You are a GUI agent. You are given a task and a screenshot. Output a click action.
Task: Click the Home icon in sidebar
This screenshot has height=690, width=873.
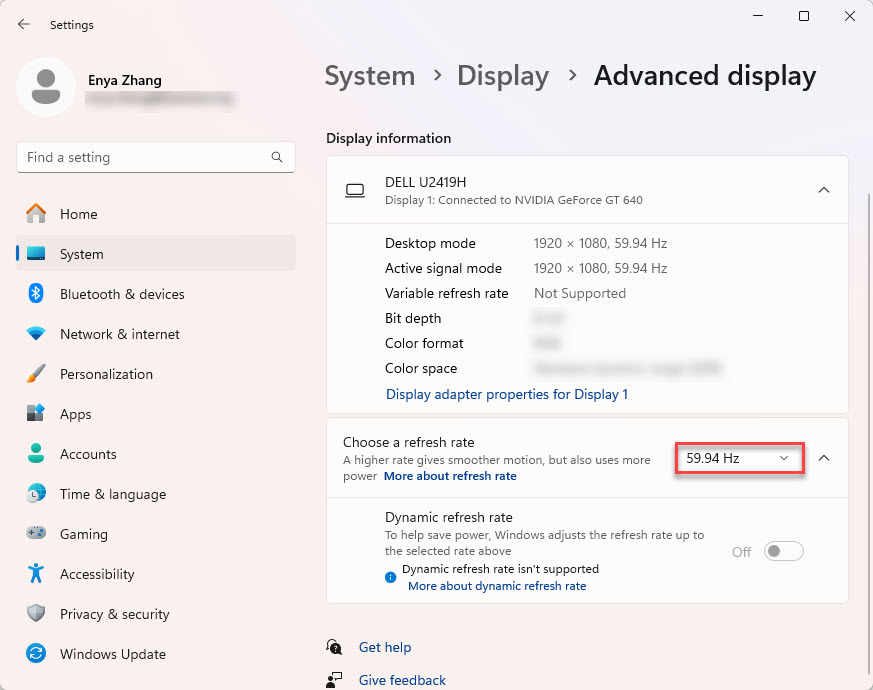36,214
